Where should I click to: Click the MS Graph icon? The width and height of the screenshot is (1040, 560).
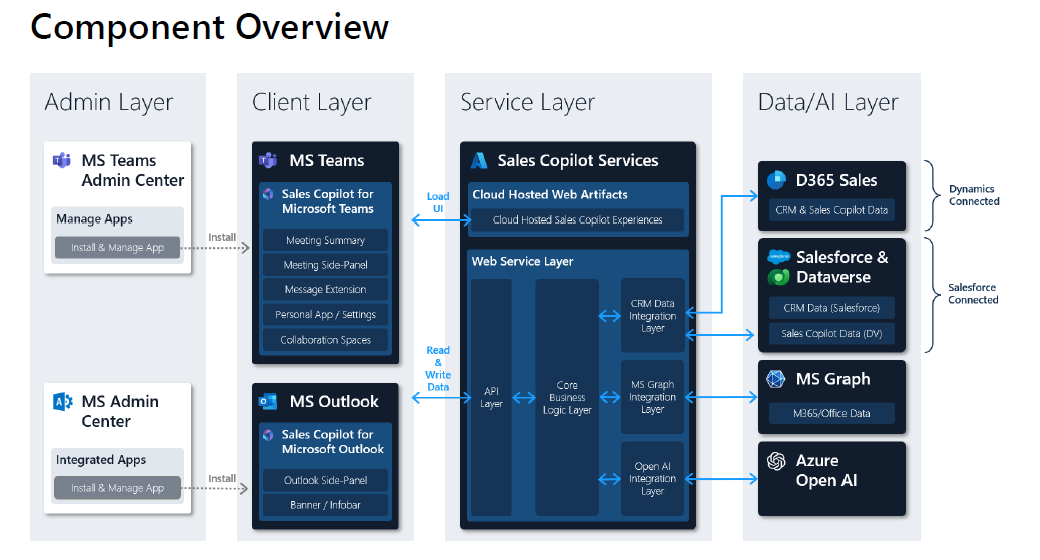pyautogui.click(x=775, y=379)
